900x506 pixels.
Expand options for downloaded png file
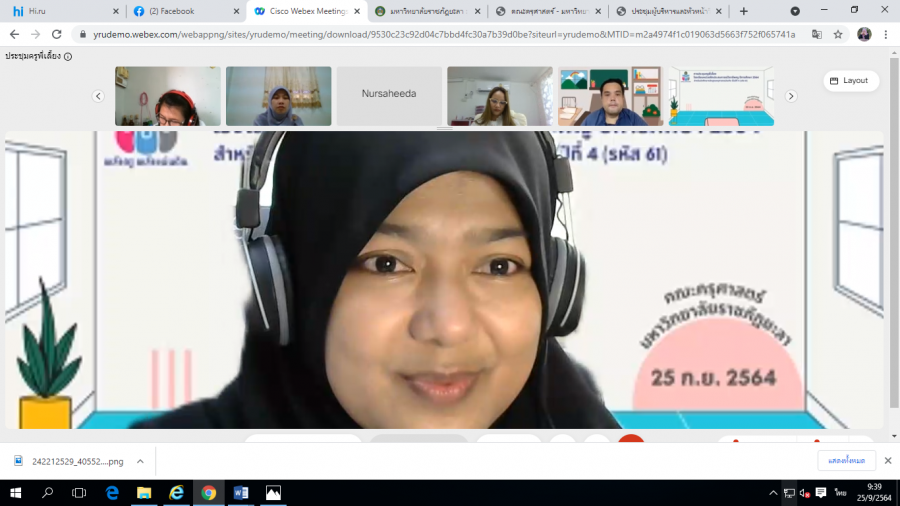[x=140, y=461]
